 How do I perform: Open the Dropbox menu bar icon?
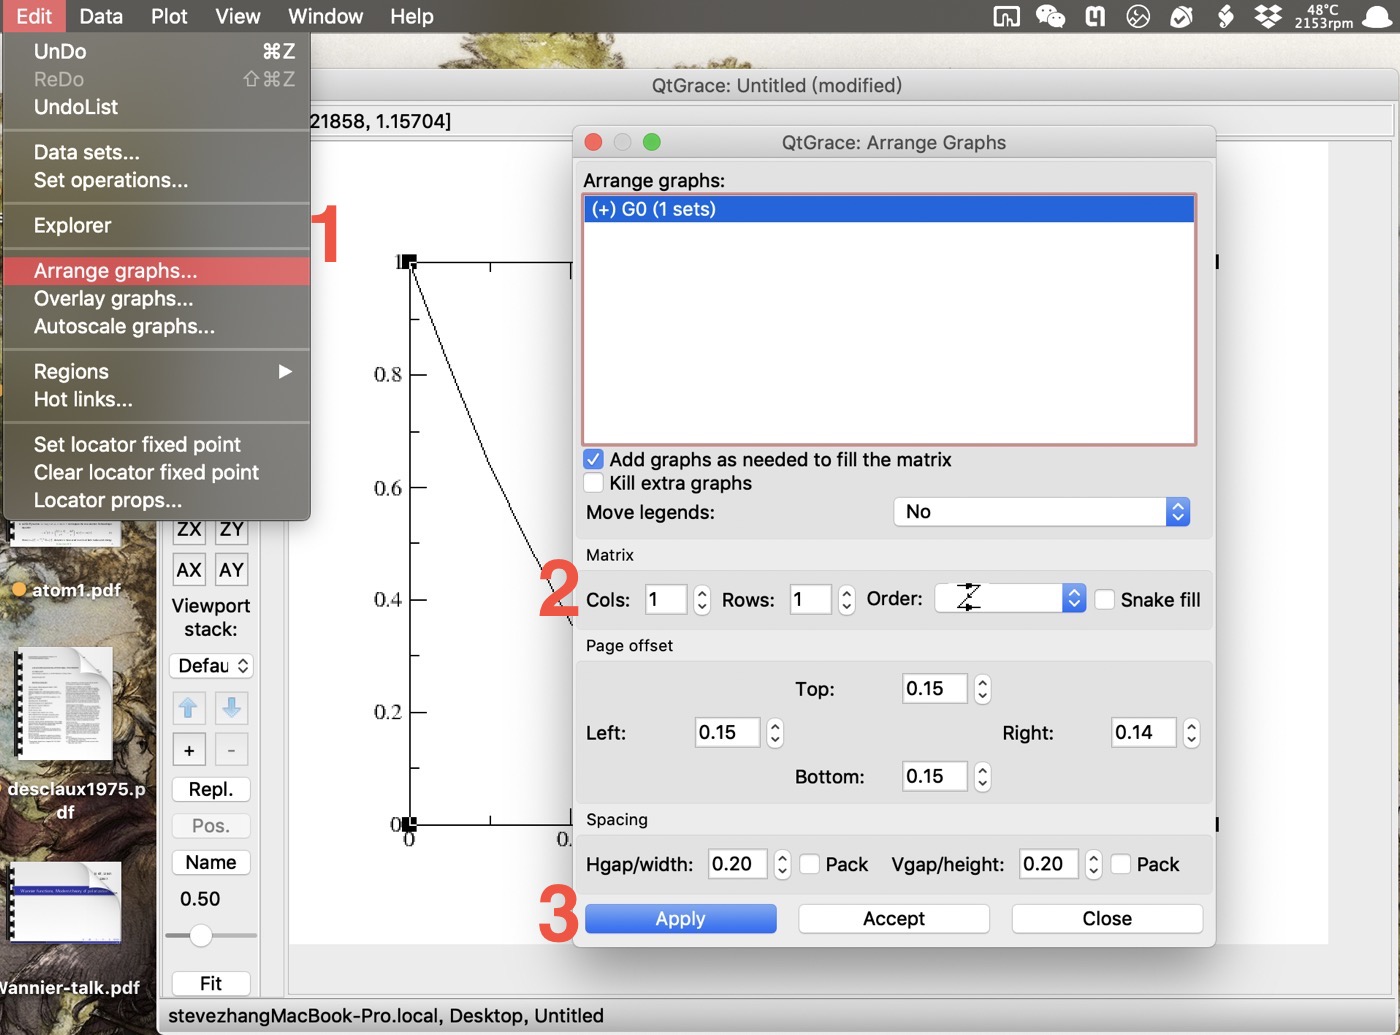click(1268, 16)
